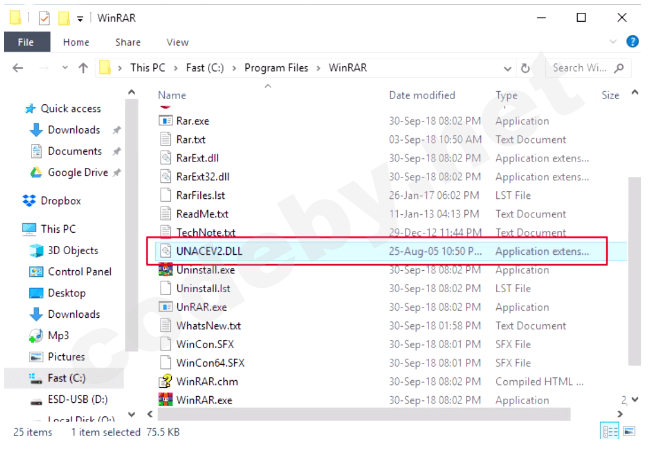Viewport: 649px width, 454px height.
Task: Open Google Drive in navigation pane
Action: click(x=78, y=173)
